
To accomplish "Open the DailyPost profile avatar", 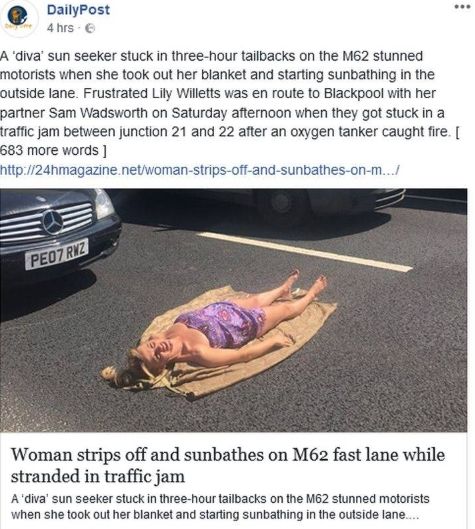I will pos(18,18).
